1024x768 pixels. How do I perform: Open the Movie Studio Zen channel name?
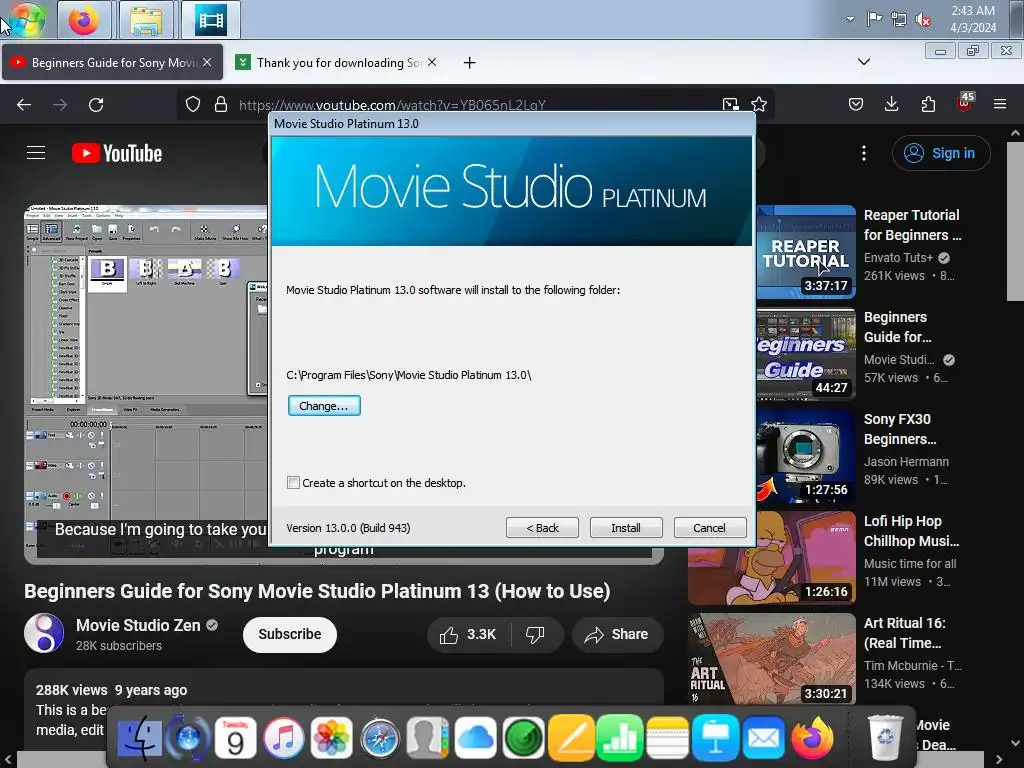[138, 625]
